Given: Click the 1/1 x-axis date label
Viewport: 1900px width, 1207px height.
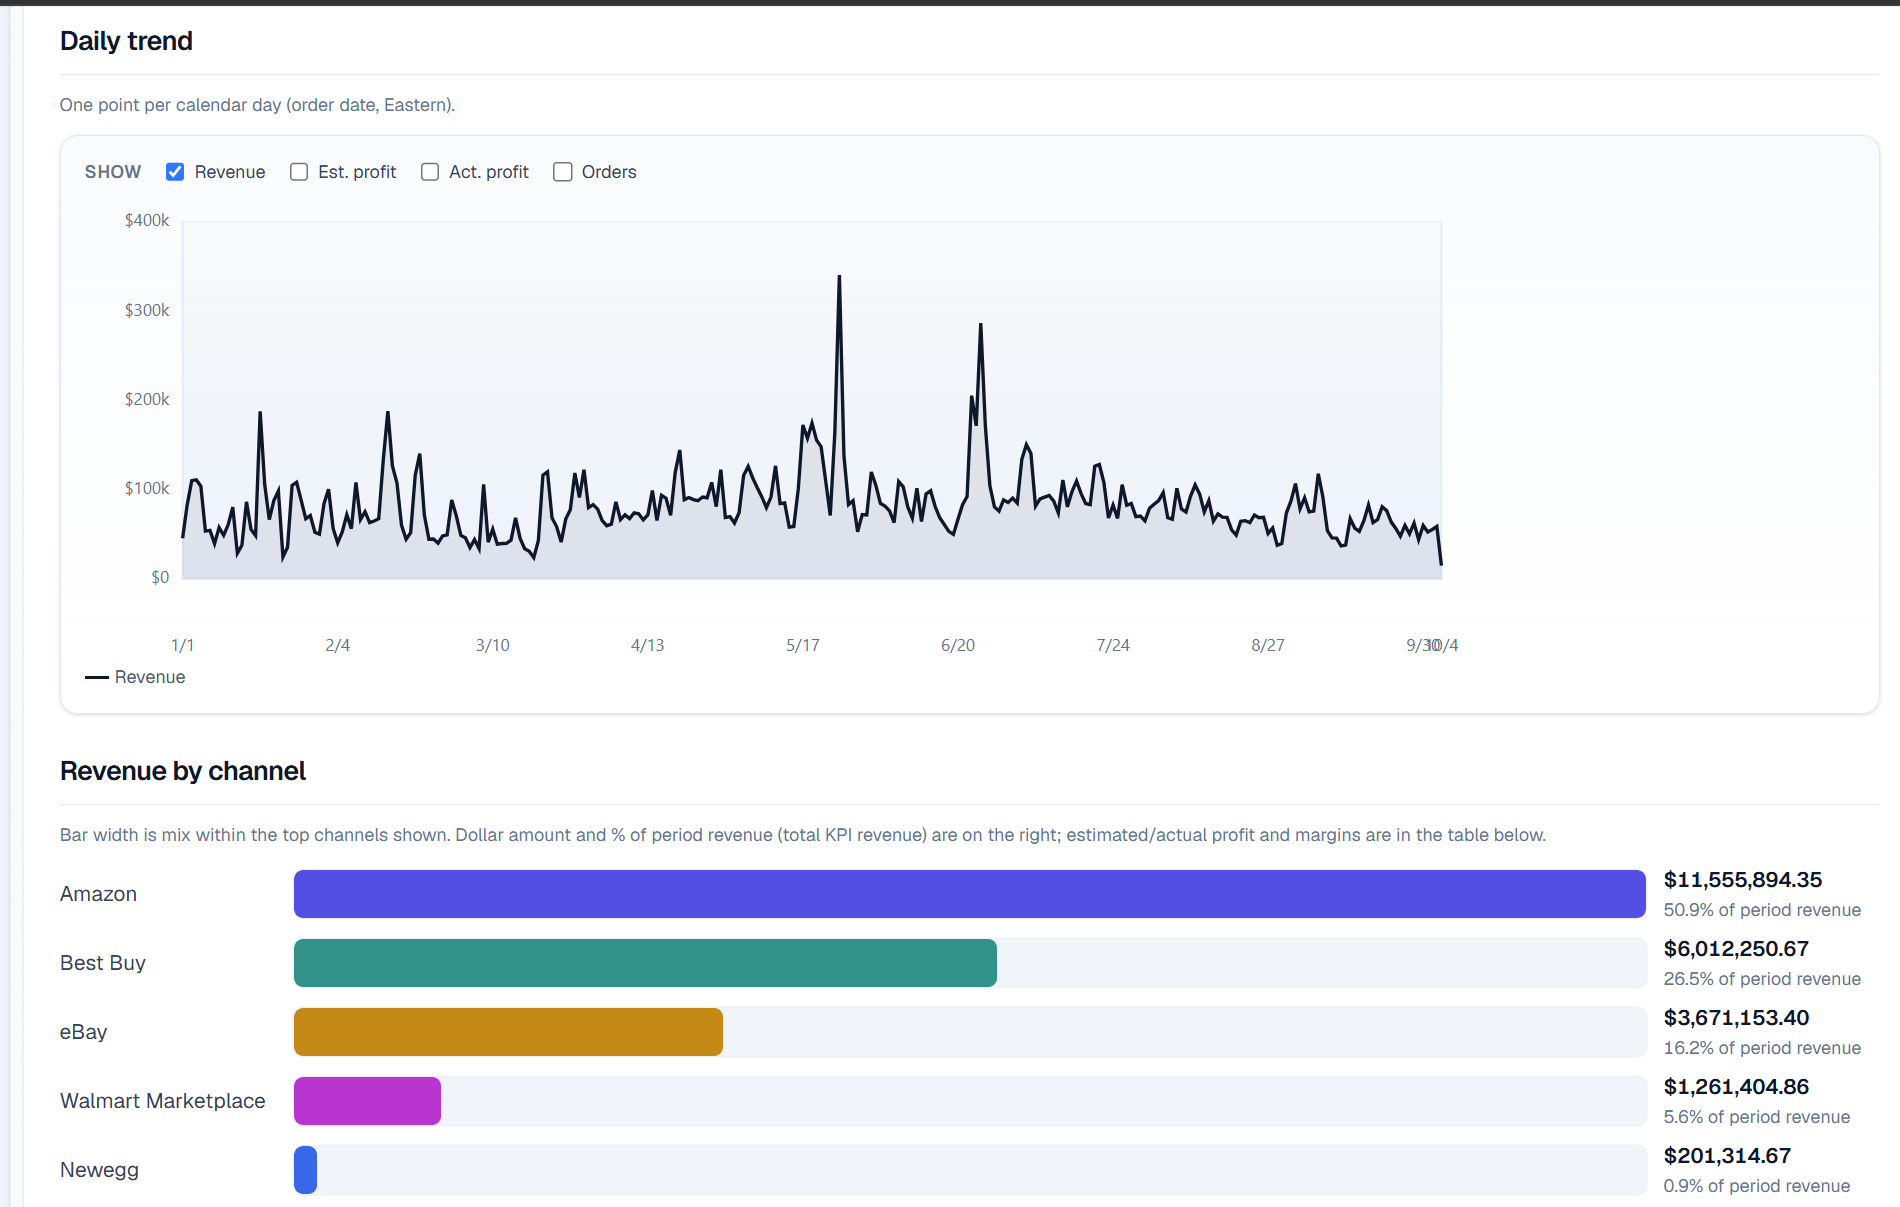Looking at the screenshot, I should pos(183,646).
